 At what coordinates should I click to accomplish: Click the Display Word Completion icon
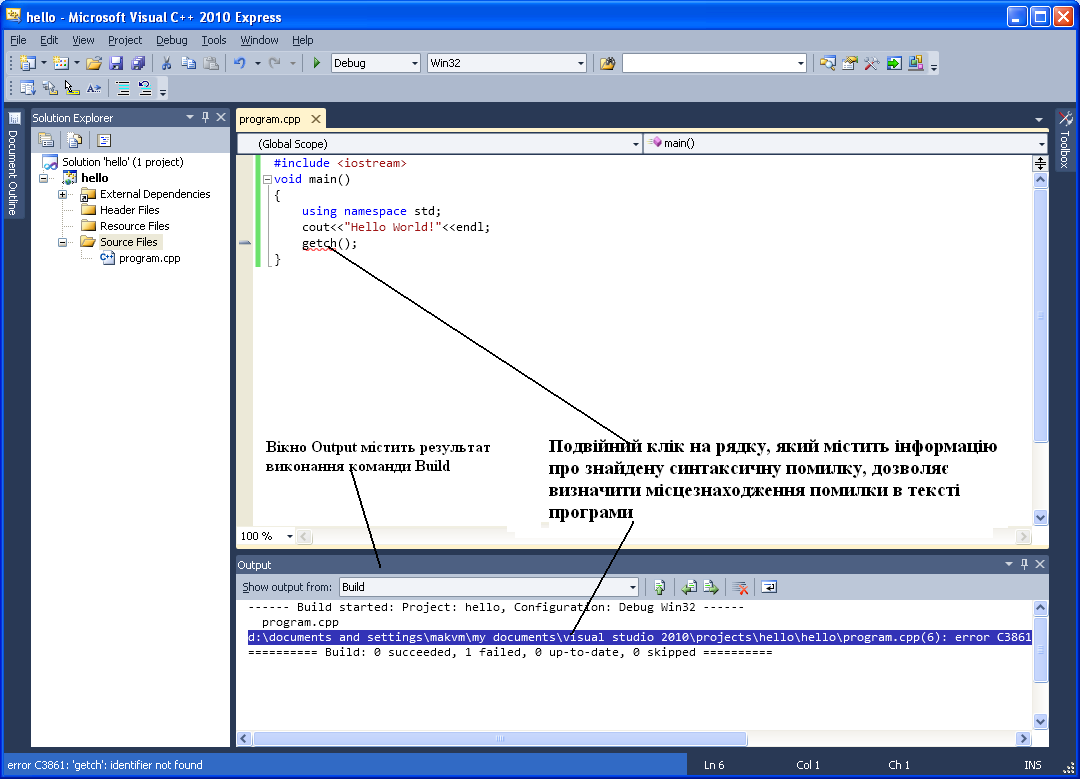(94, 88)
